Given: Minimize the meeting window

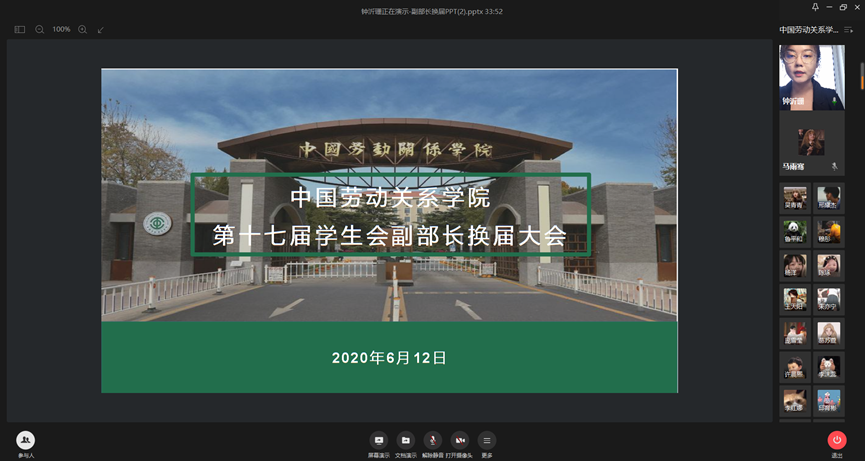Looking at the screenshot, I should pos(829,7).
